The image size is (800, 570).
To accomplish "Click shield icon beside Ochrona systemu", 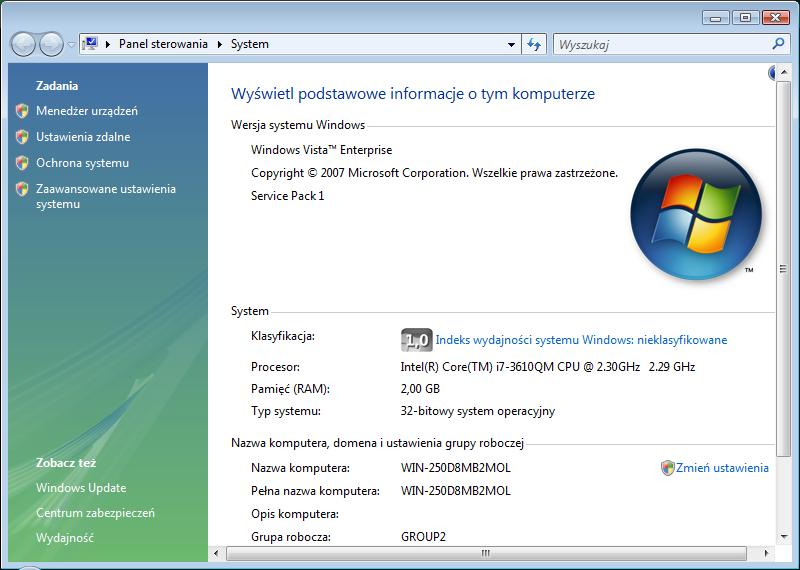I will pos(22,163).
